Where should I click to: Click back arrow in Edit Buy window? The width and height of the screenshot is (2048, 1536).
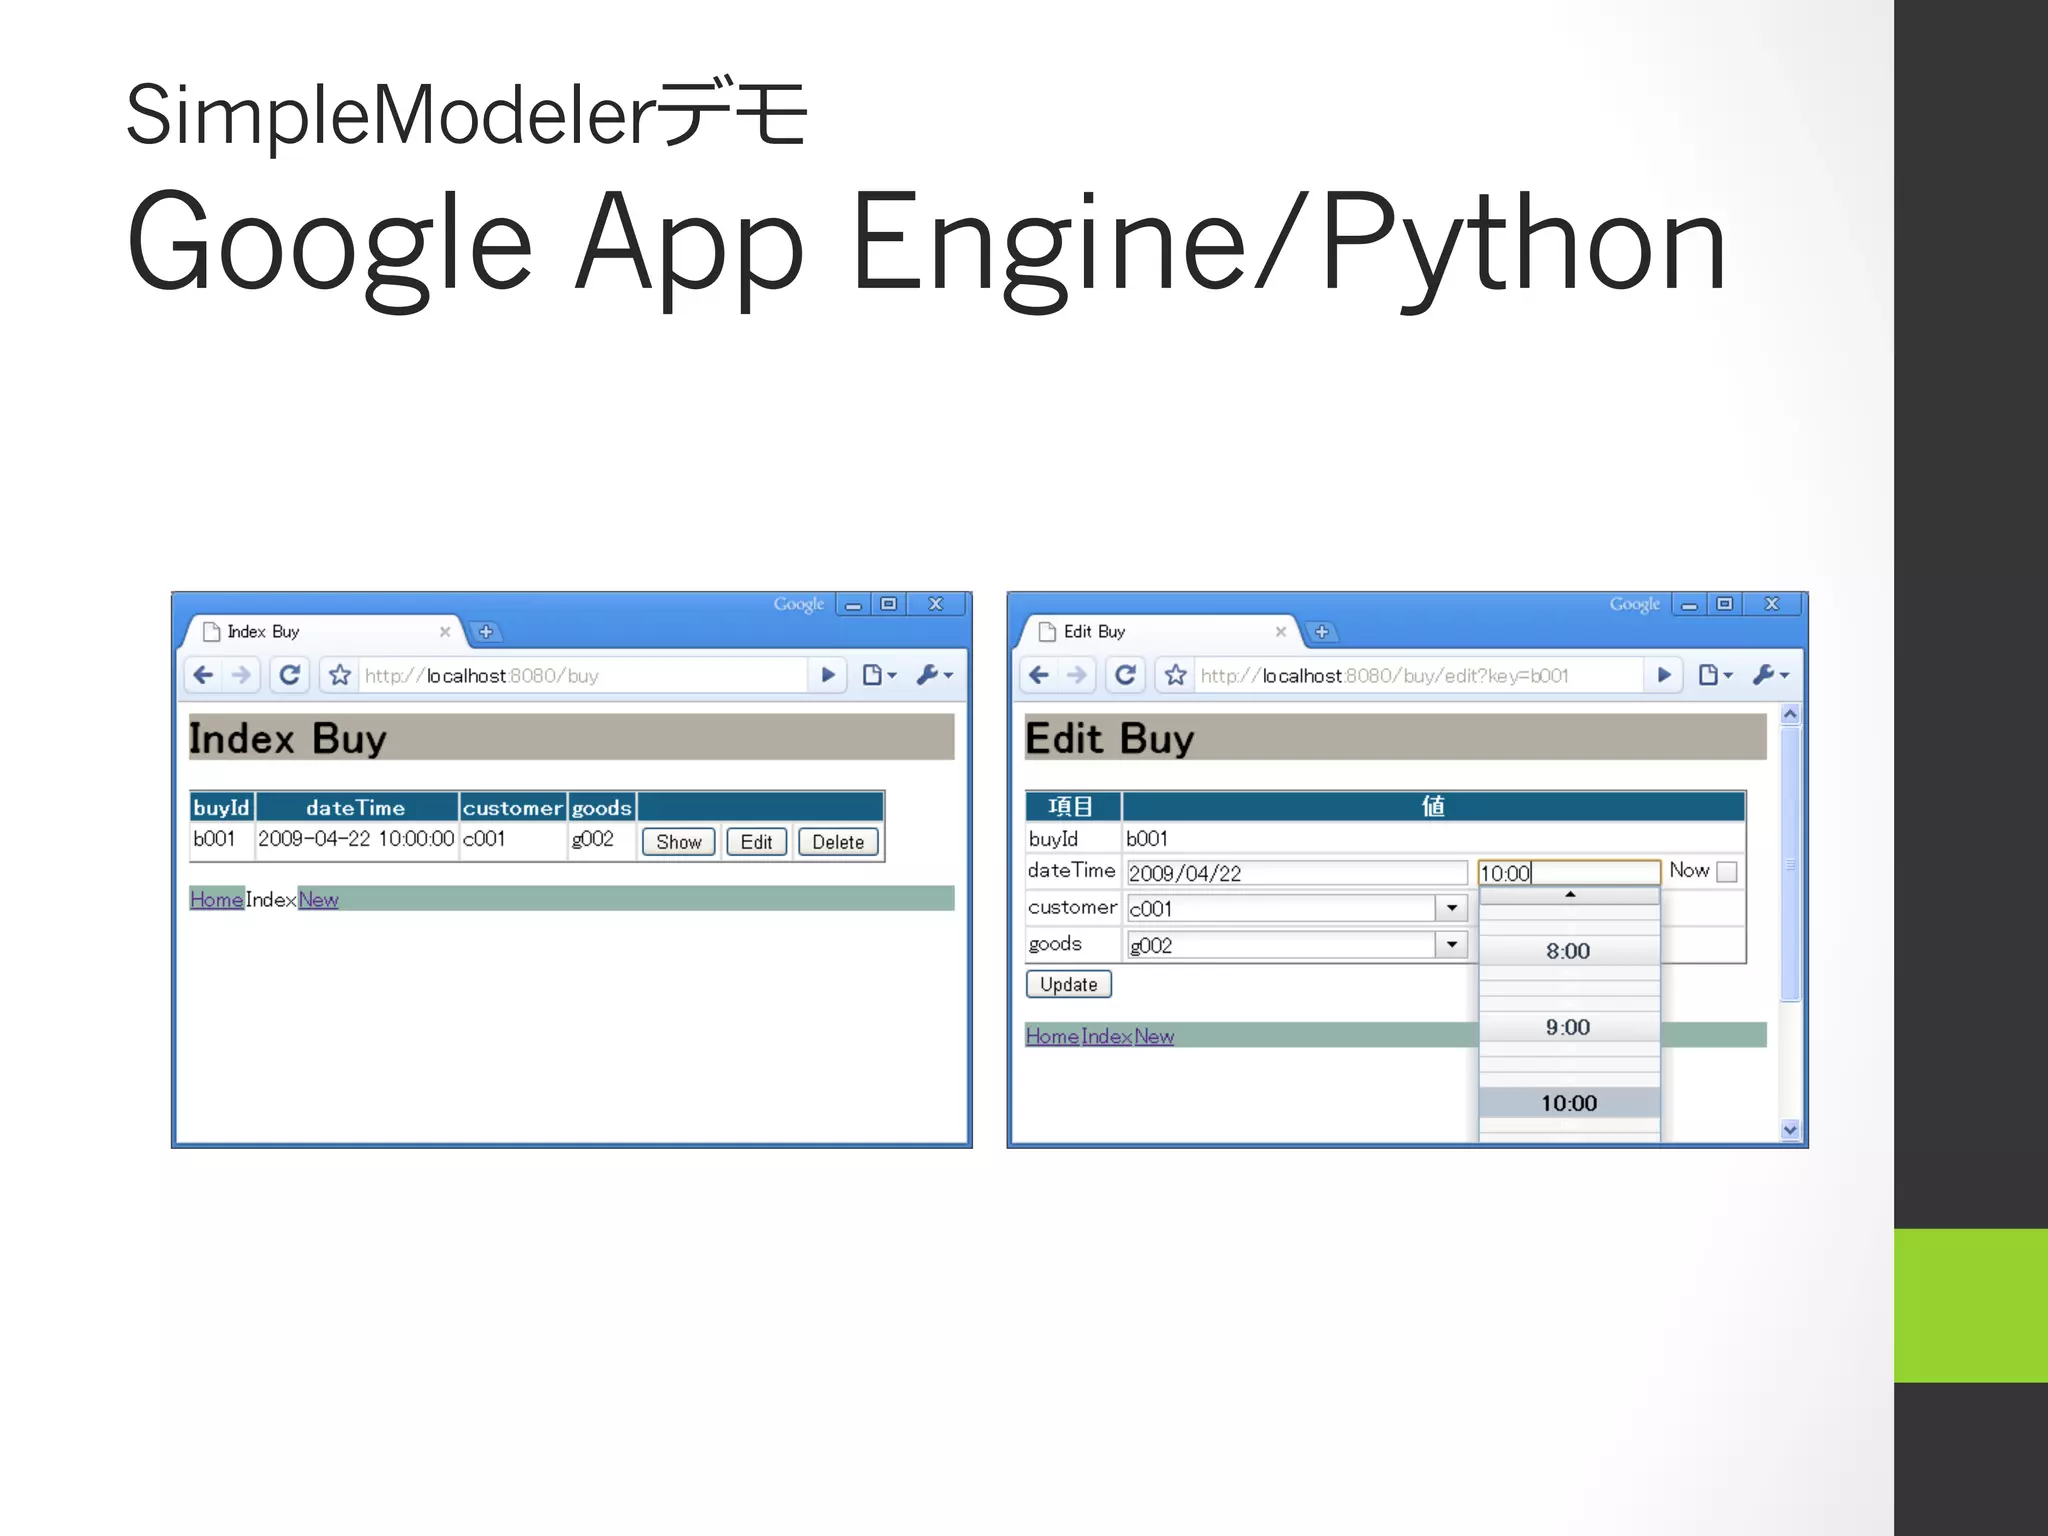tap(1039, 675)
